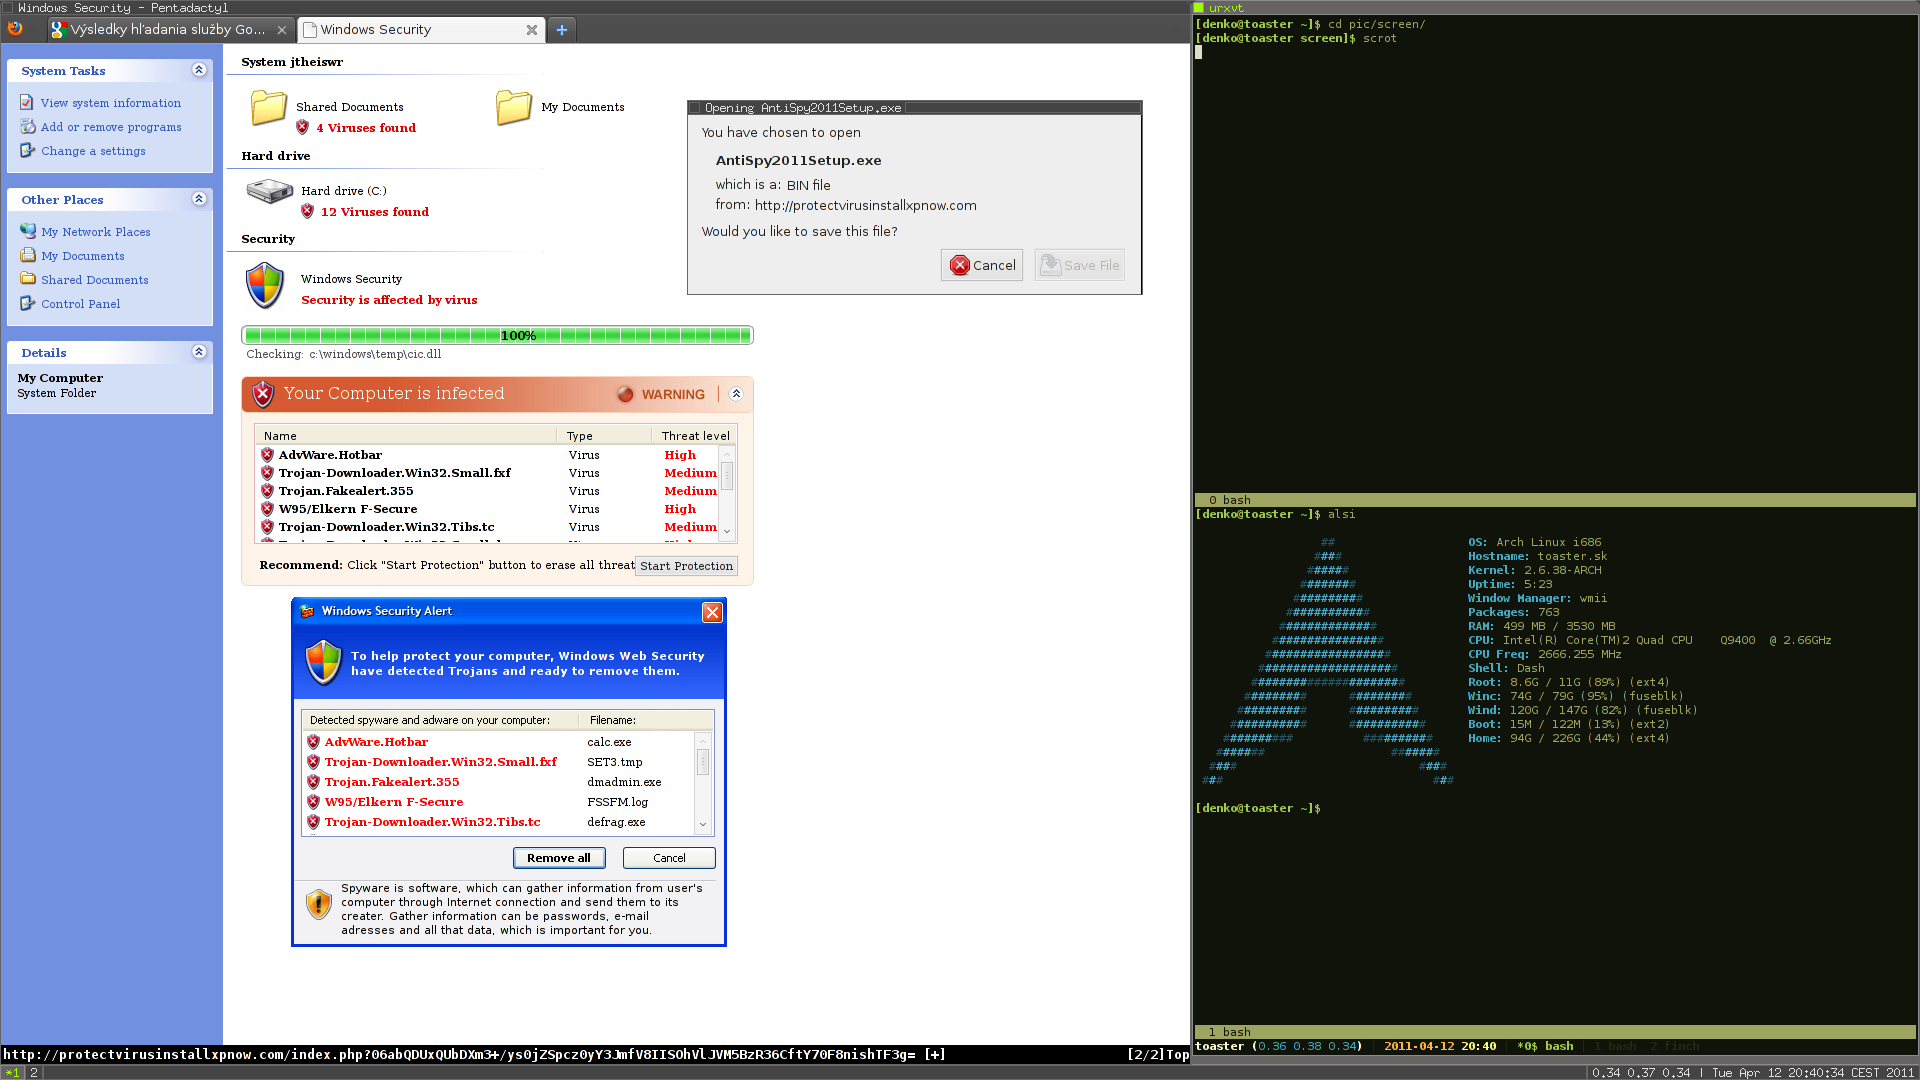The image size is (1920, 1080).
Task: Open My Documents in Other Places
Action: [x=83, y=256]
